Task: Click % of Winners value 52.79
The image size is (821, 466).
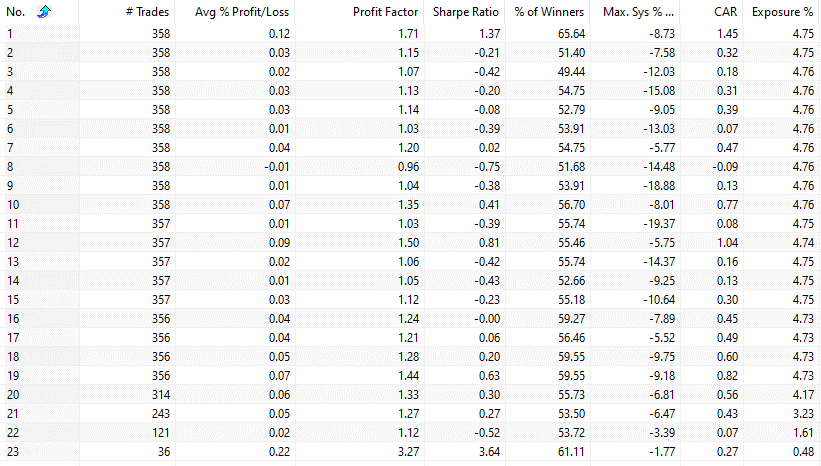Action: pos(571,110)
